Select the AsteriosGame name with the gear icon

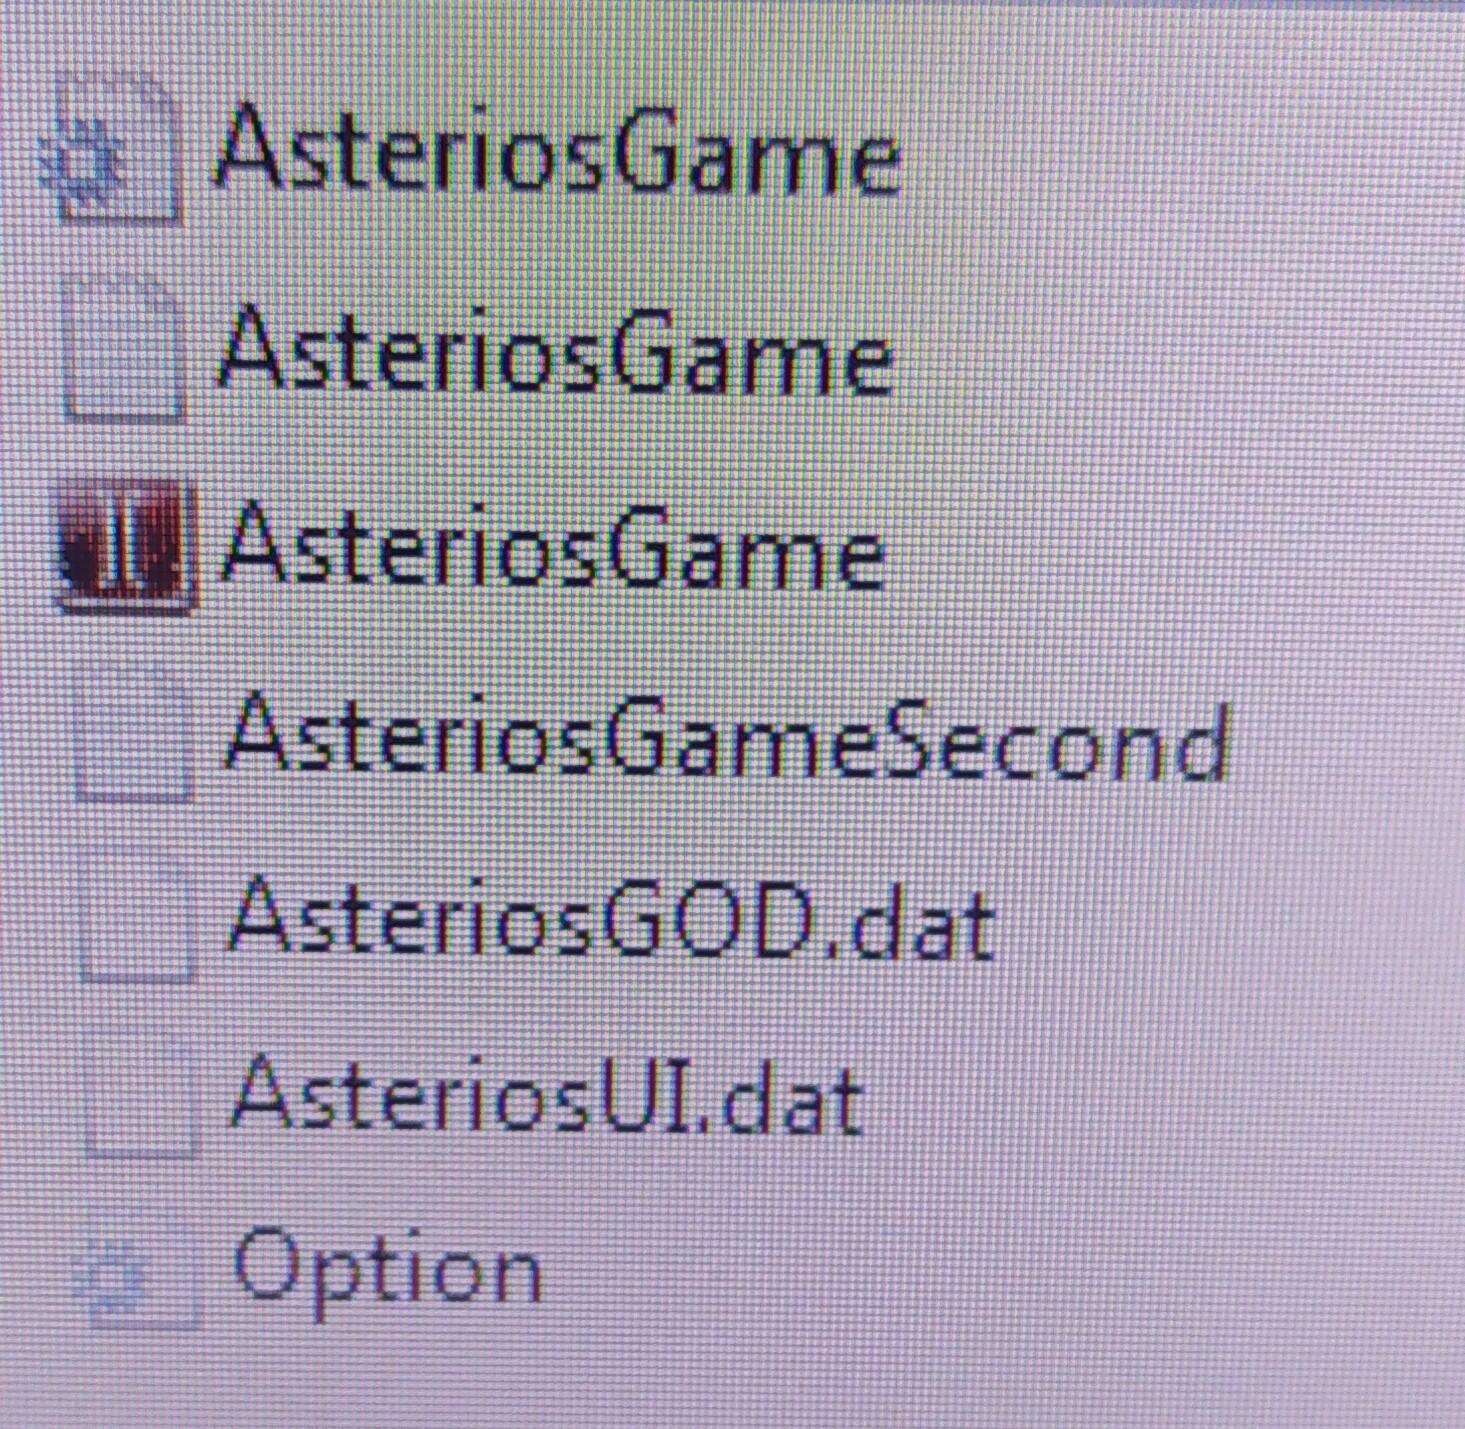558,152
